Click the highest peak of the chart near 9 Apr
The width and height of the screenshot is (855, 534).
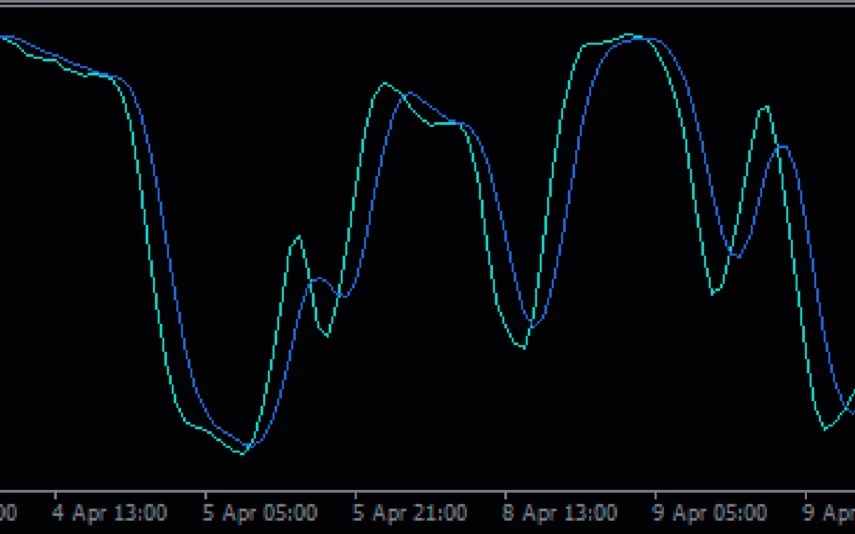630,35
